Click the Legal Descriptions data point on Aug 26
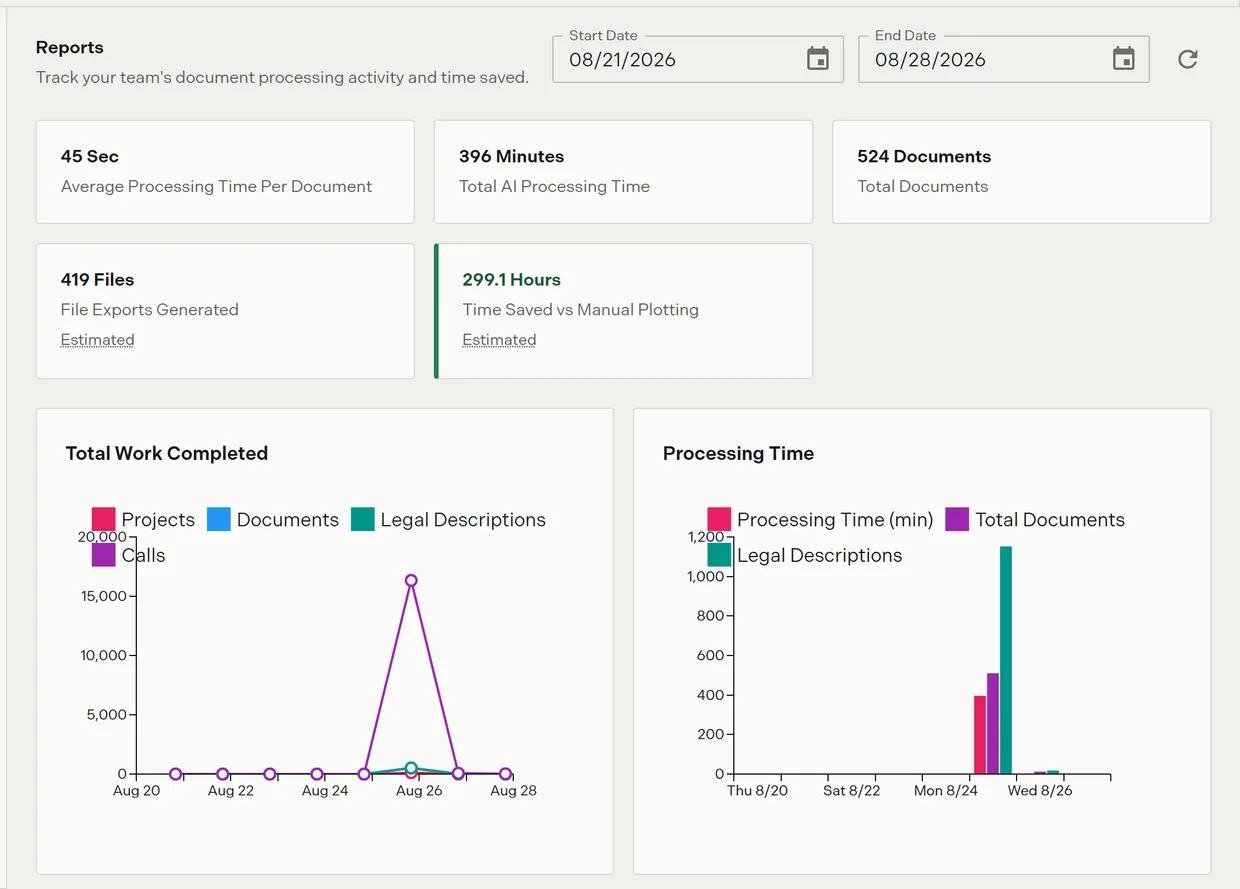This screenshot has width=1240, height=889. pos(411,768)
